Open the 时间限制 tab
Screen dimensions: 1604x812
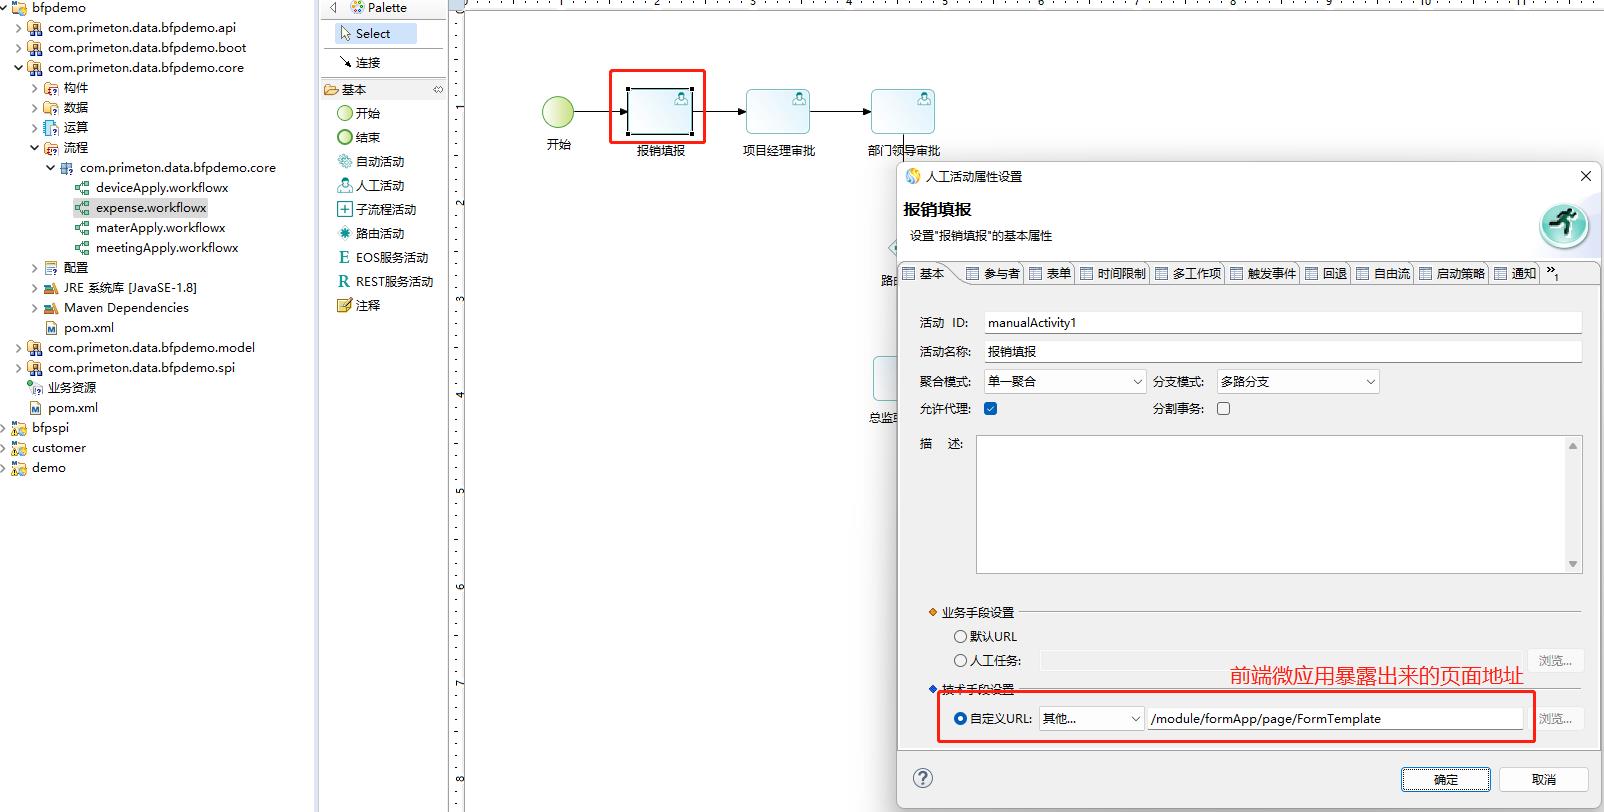[x=1112, y=273]
